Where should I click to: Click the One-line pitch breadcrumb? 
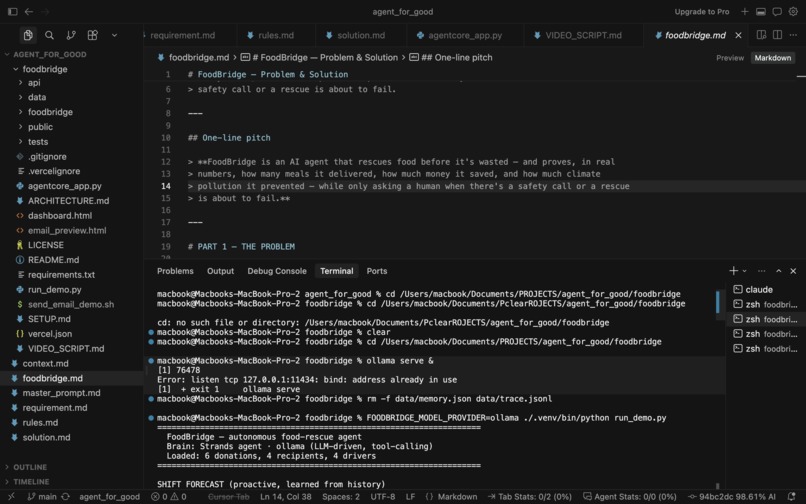point(451,58)
